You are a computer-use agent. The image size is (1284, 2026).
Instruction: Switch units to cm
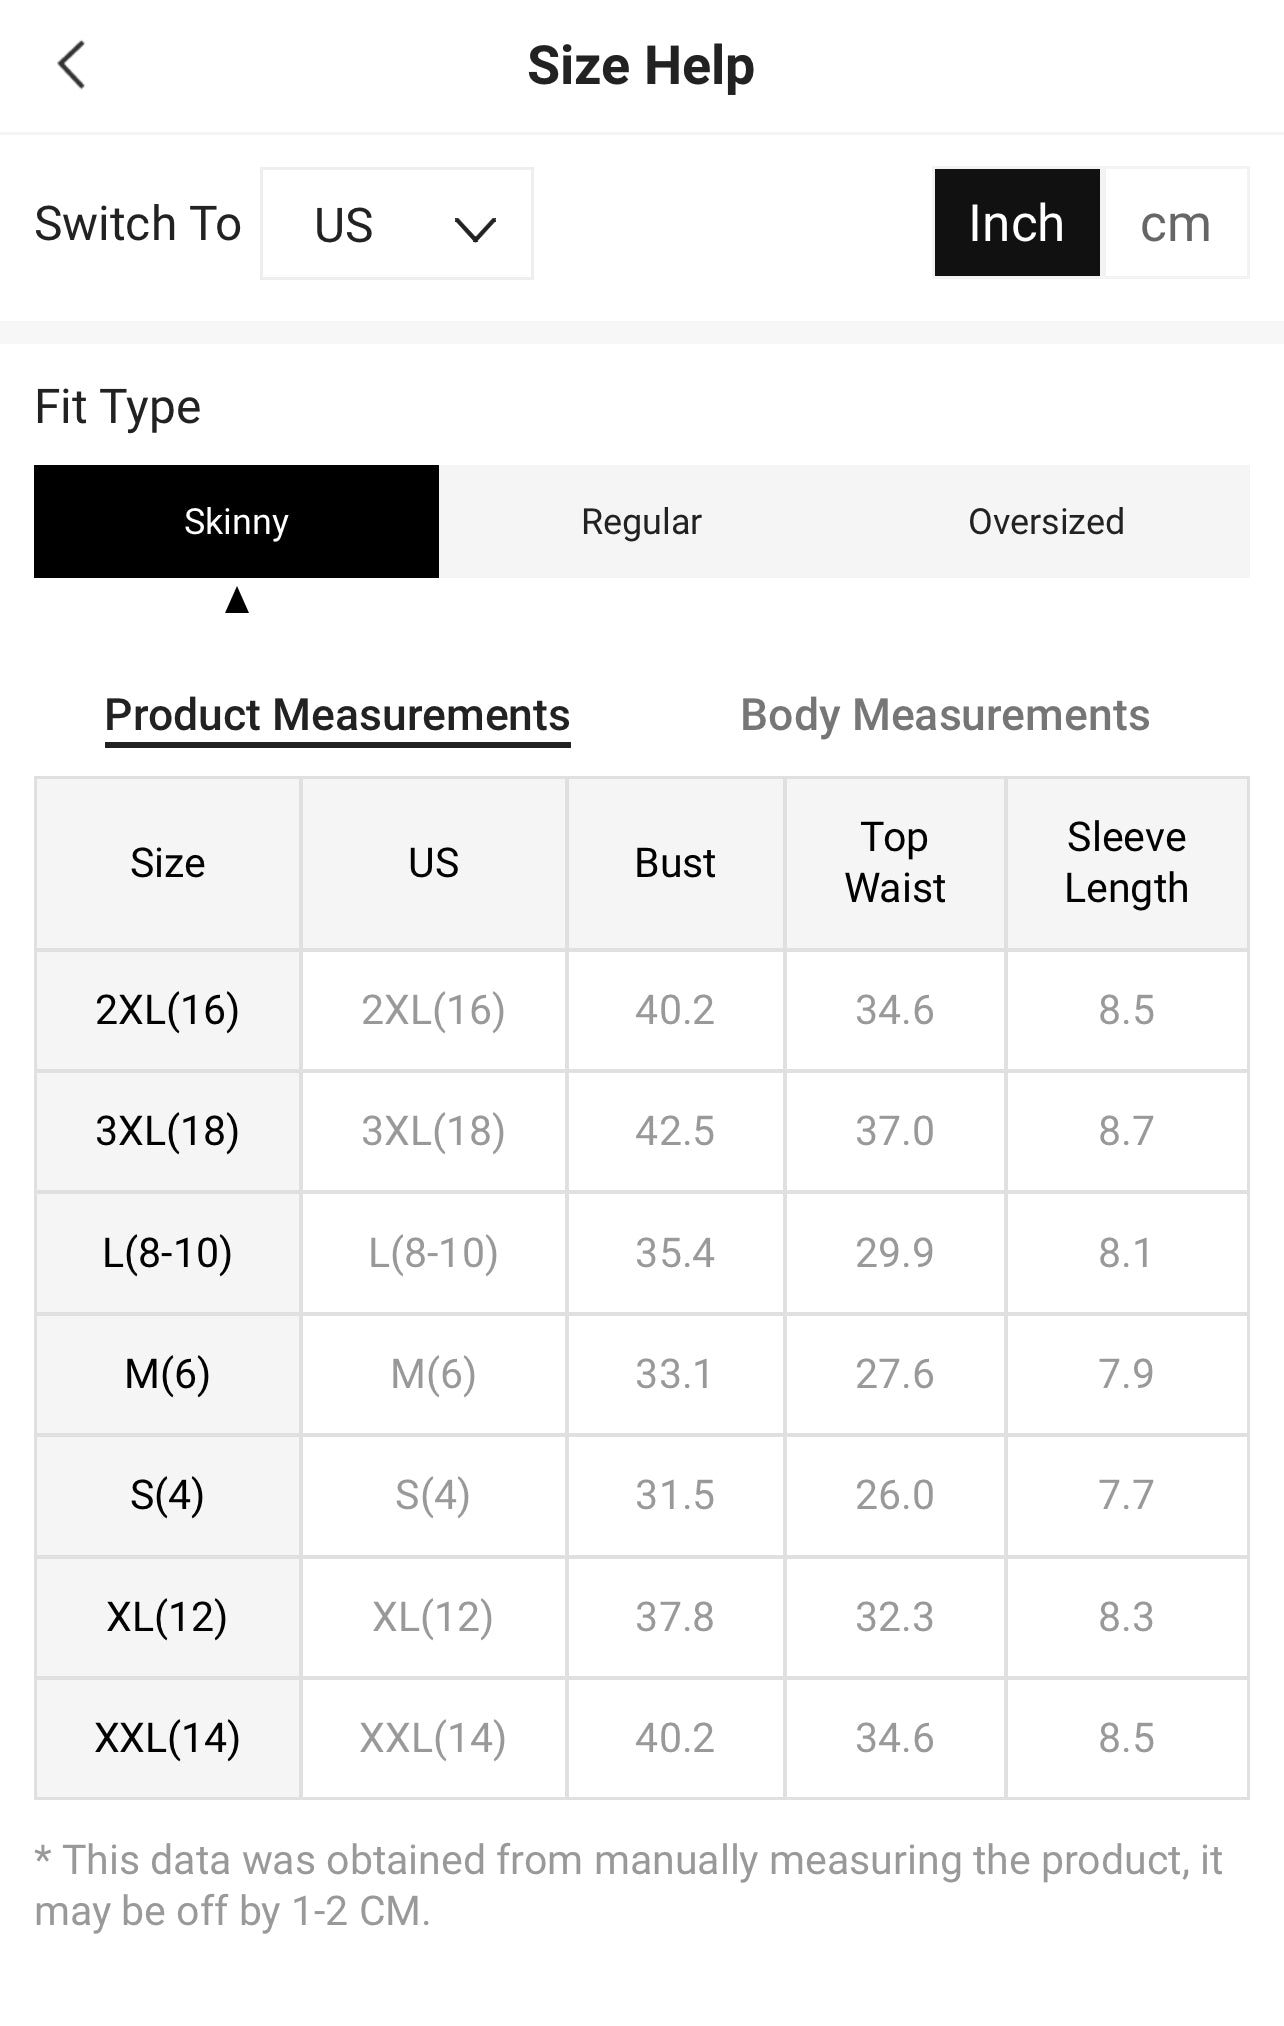coord(1175,223)
